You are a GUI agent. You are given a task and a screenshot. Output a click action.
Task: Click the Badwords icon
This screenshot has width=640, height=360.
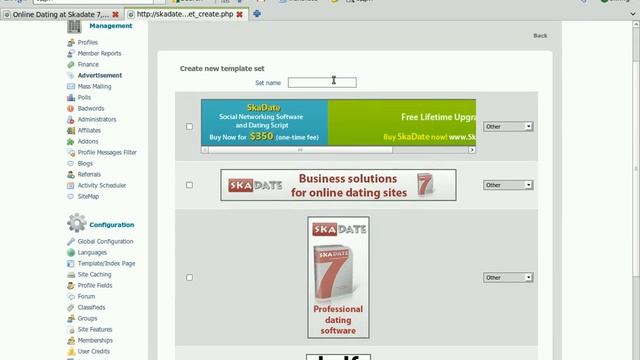[71, 109]
